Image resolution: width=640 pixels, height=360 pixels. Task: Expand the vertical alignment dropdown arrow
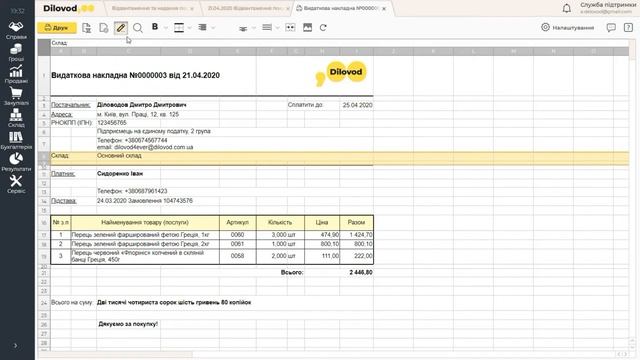pyautogui.click(x=253, y=28)
